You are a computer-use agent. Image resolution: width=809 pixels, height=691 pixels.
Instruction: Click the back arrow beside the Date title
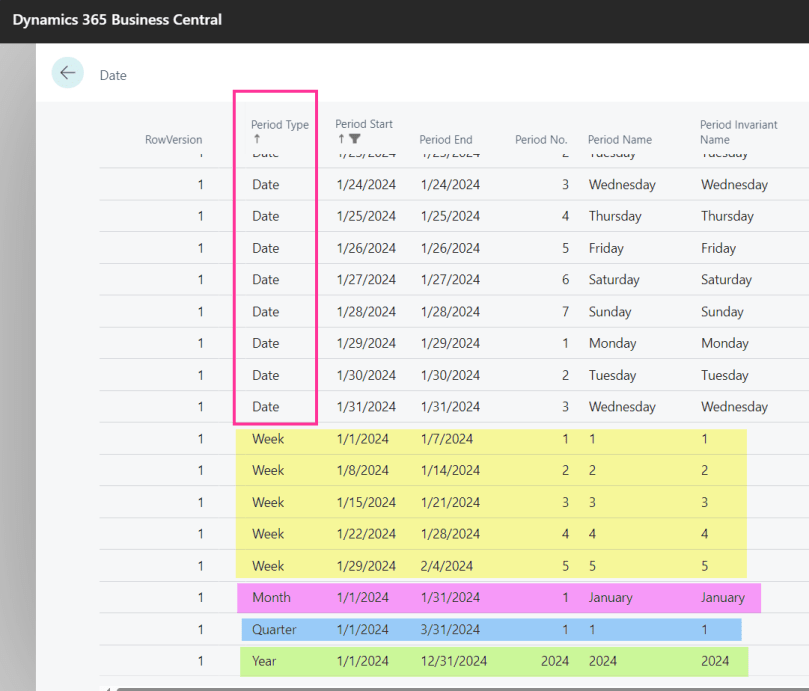[x=67, y=73]
